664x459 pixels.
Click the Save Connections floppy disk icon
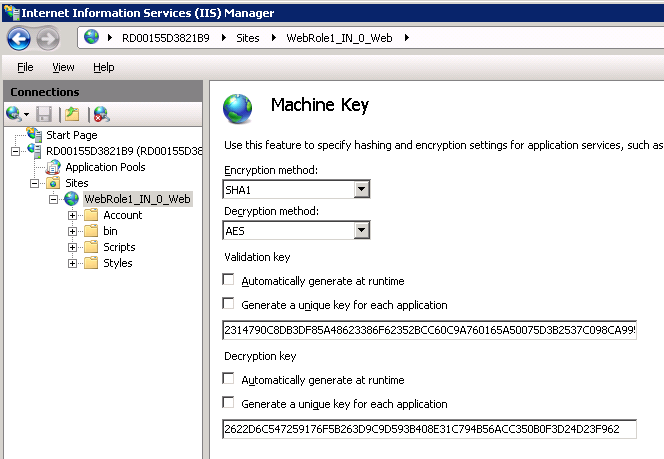[x=44, y=114]
